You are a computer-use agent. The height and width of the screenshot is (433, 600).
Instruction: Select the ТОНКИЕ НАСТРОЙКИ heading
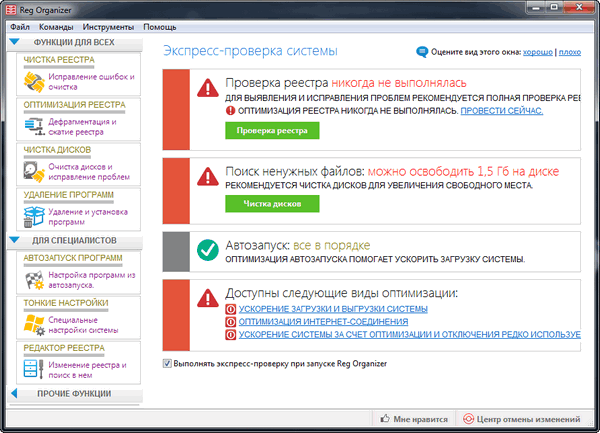coord(66,303)
